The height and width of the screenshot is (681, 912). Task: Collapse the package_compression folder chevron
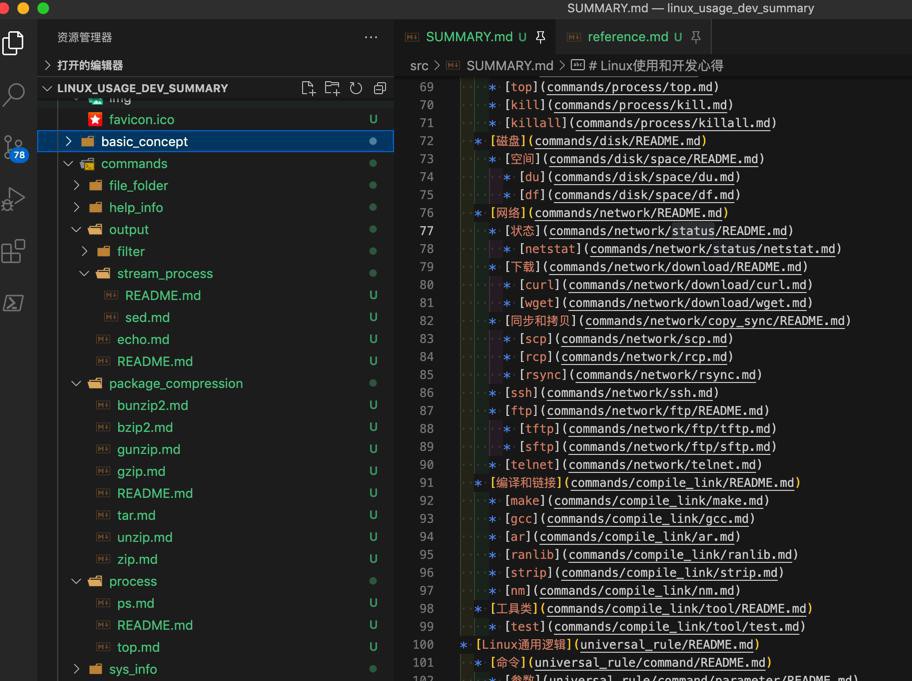tap(76, 383)
